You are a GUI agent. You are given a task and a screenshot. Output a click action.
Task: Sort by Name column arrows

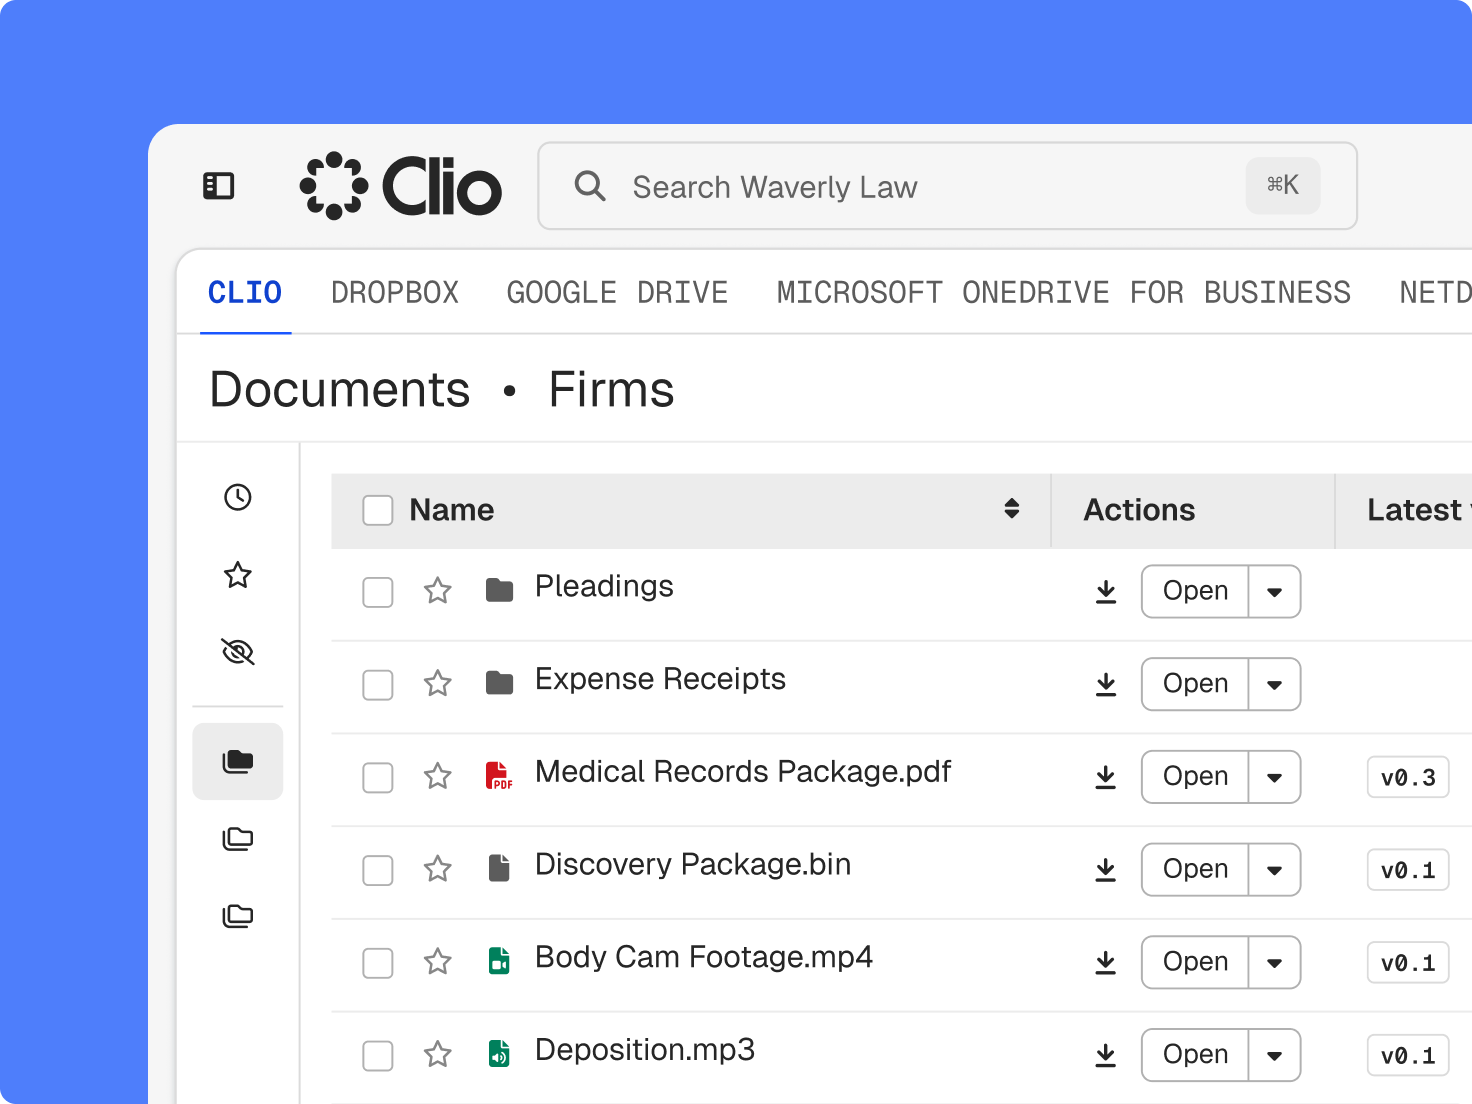click(1012, 509)
